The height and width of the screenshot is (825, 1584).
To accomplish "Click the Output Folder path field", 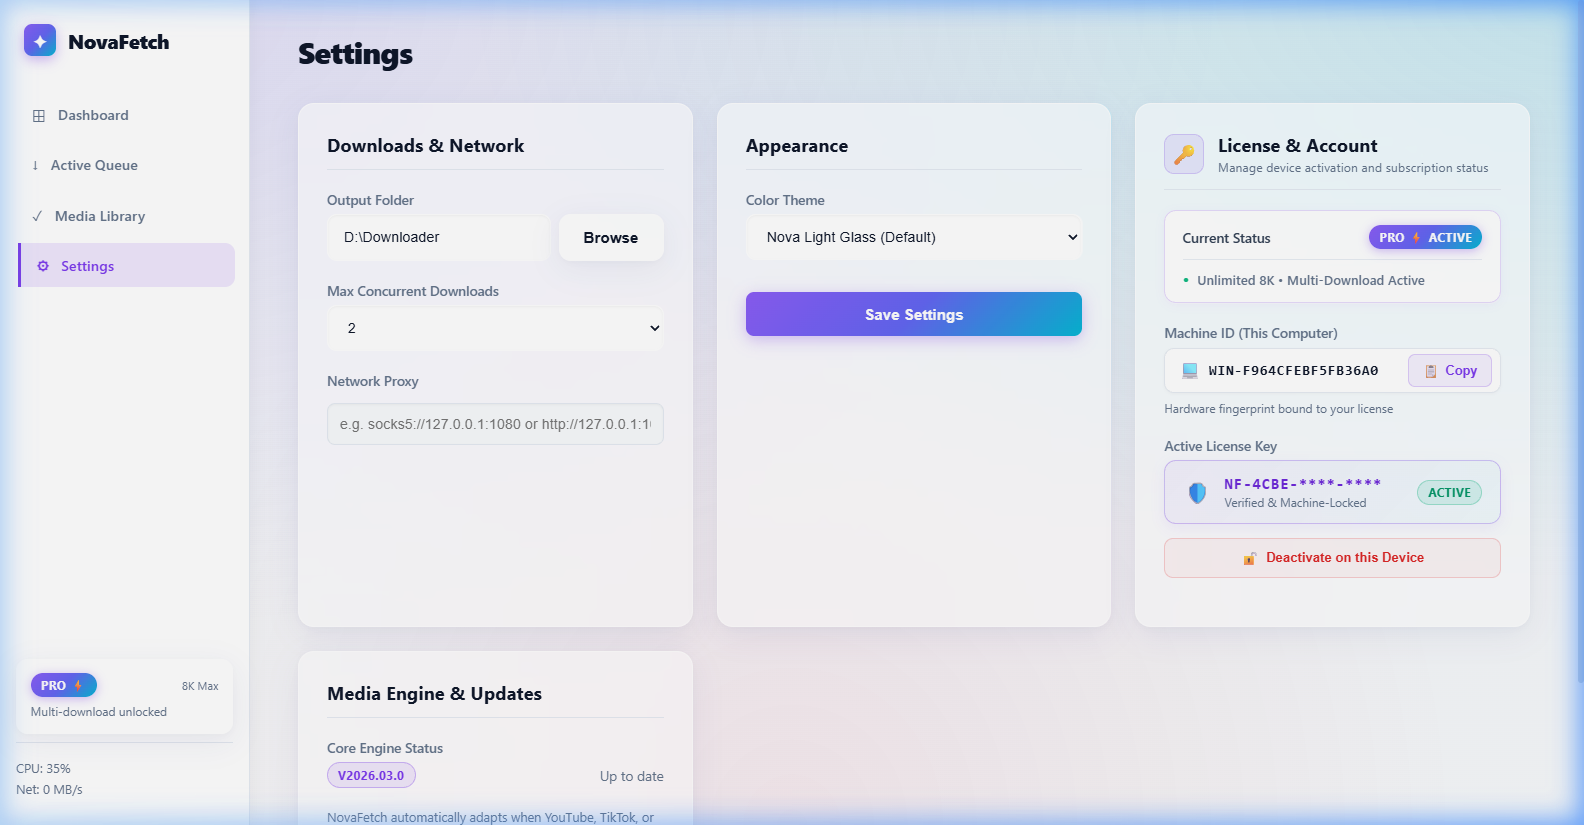I will coord(439,238).
